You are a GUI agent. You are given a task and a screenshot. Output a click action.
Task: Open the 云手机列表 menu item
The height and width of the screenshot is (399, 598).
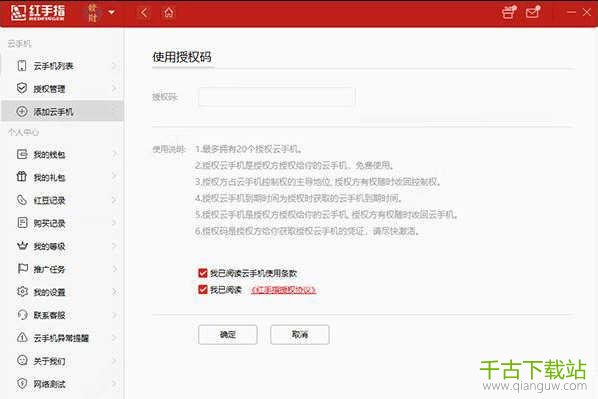pyautogui.click(x=63, y=66)
